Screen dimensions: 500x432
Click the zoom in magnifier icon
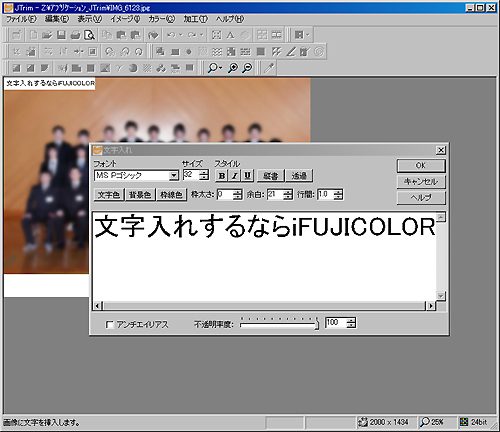coord(233,68)
